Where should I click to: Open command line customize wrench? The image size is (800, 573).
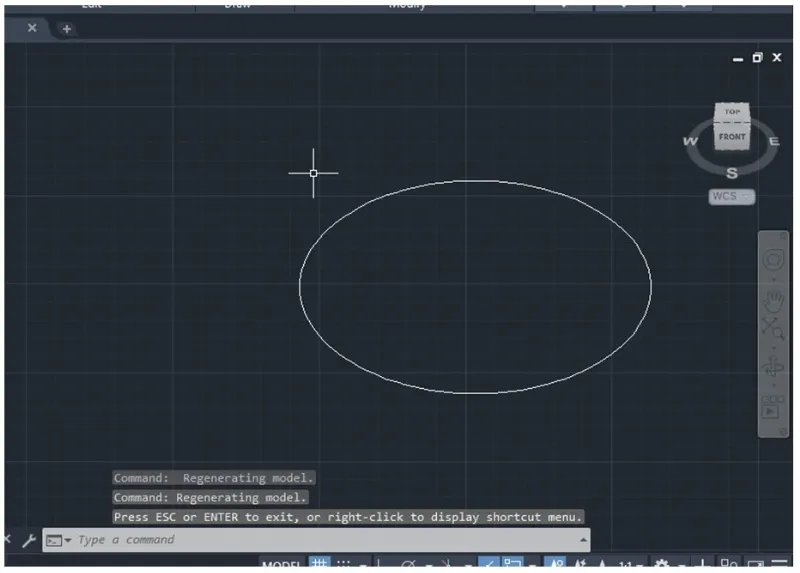29,540
